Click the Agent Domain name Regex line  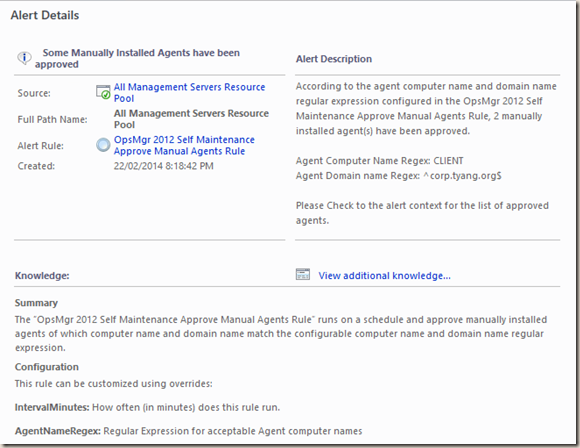coord(399,176)
